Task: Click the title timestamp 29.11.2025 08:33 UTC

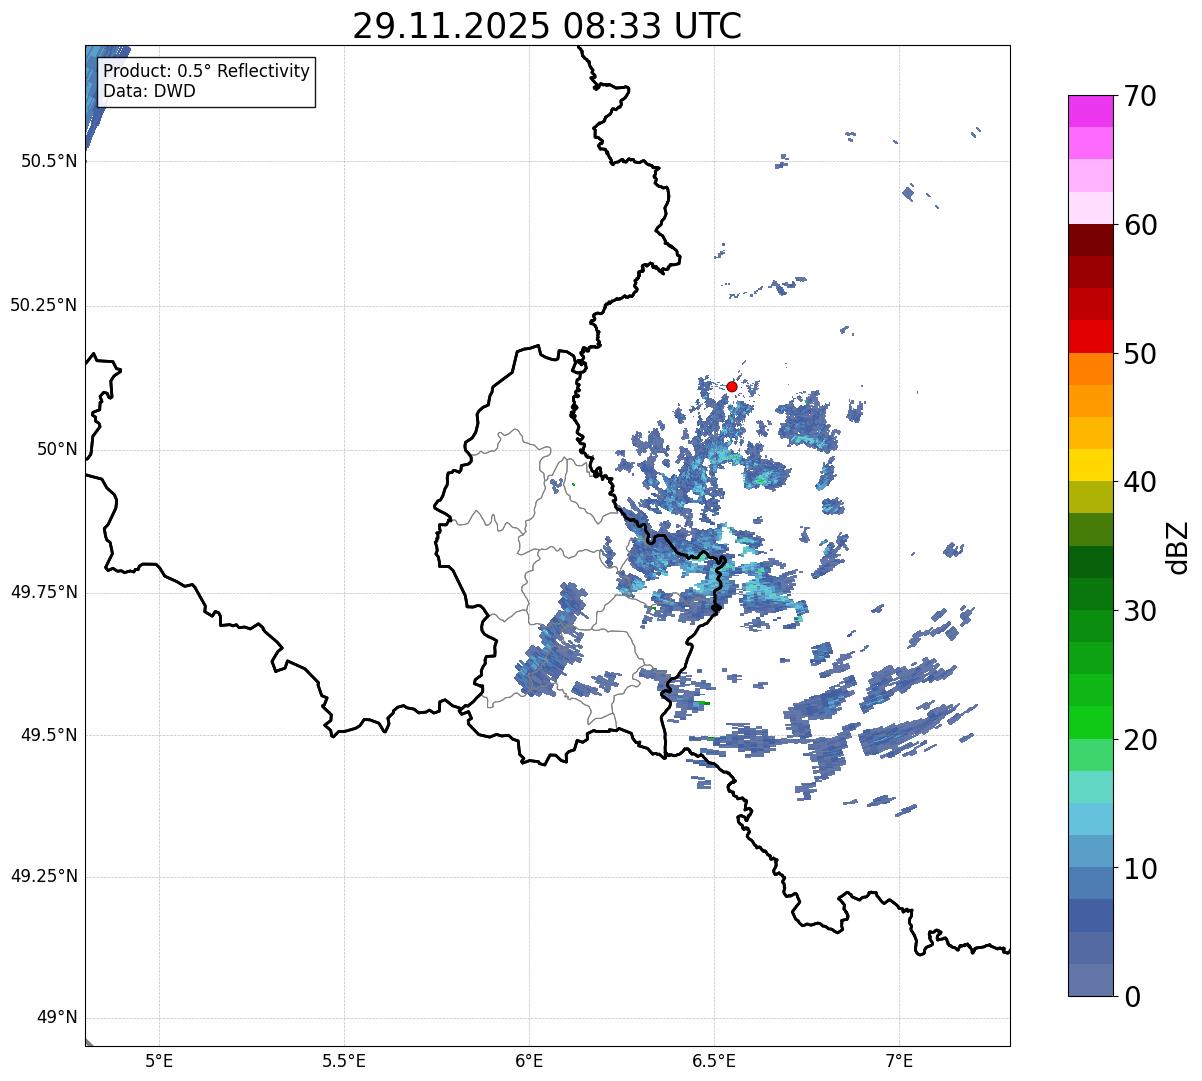Action: pos(547,26)
